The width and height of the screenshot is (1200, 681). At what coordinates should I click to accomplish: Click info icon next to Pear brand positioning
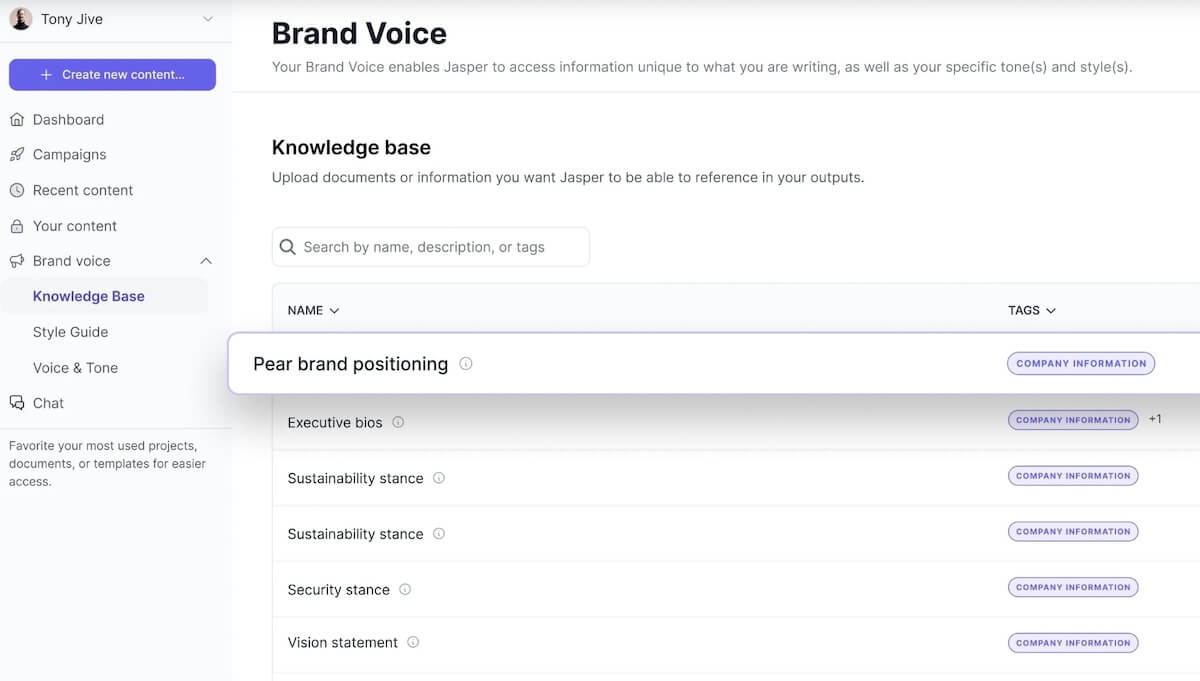tap(466, 364)
